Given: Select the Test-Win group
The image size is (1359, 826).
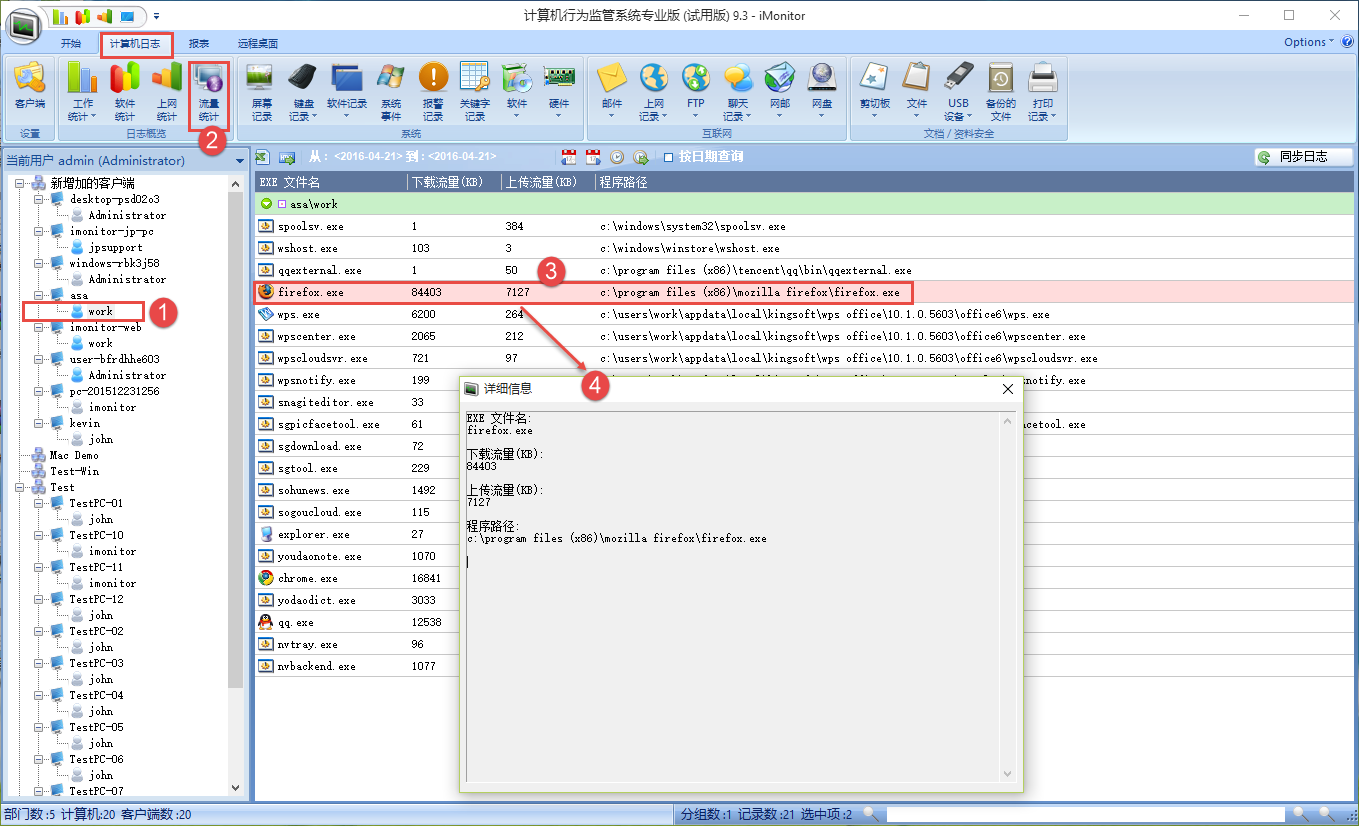Looking at the screenshot, I should click(x=74, y=471).
